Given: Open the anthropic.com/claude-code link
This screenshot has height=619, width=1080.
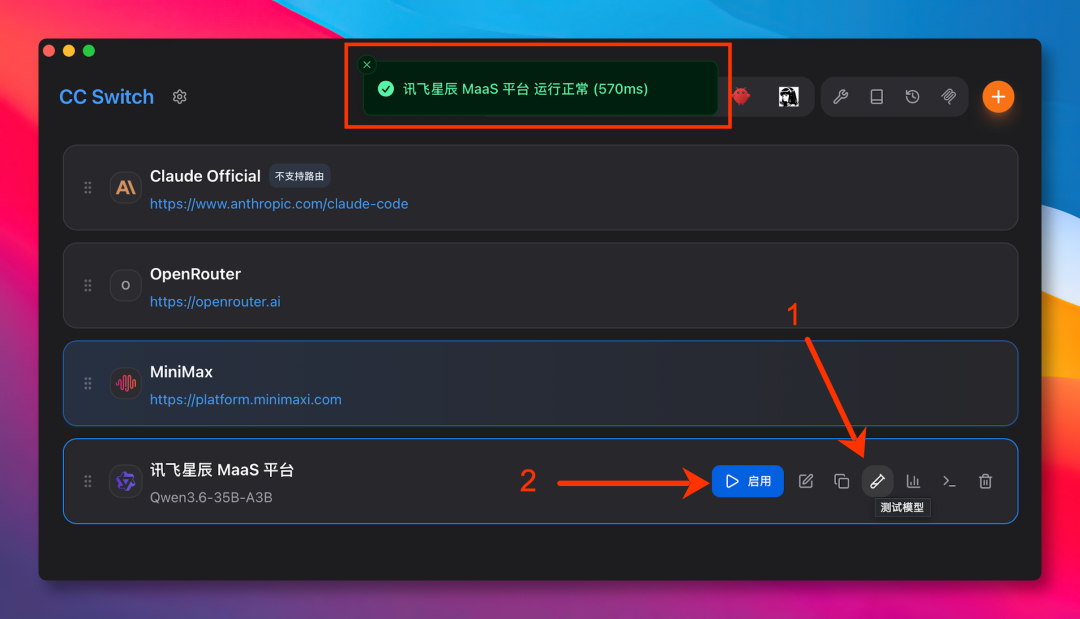Looking at the screenshot, I should (279, 204).
